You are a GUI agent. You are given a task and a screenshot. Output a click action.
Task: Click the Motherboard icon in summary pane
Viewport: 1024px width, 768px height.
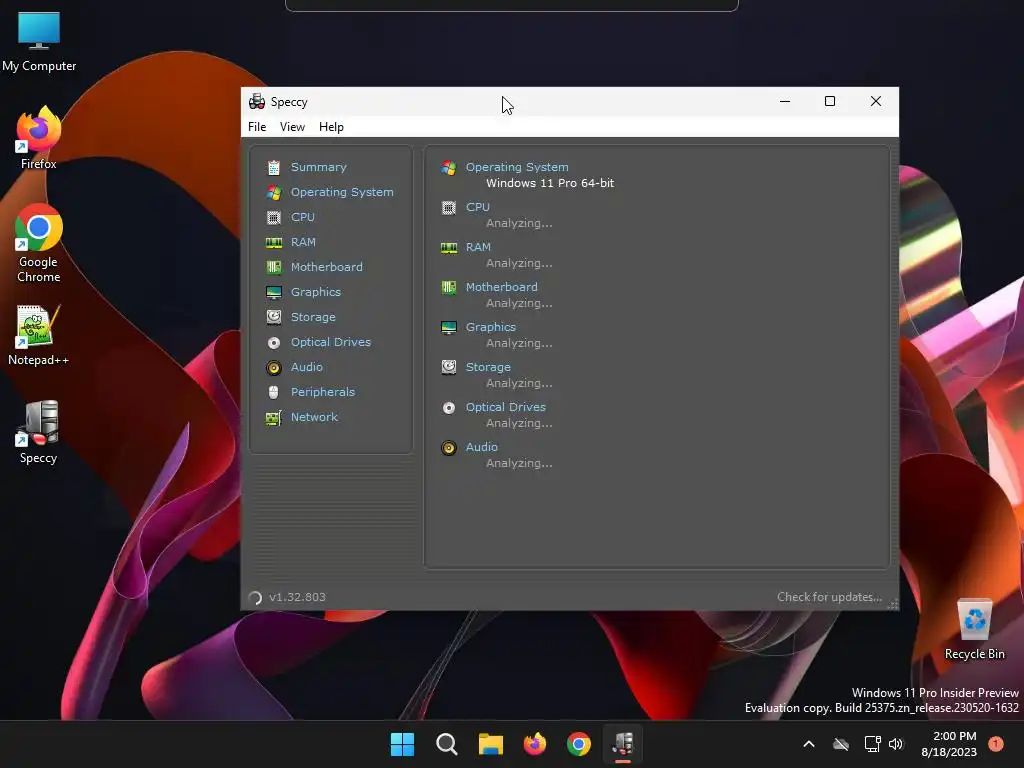click(x=449, y=287)
